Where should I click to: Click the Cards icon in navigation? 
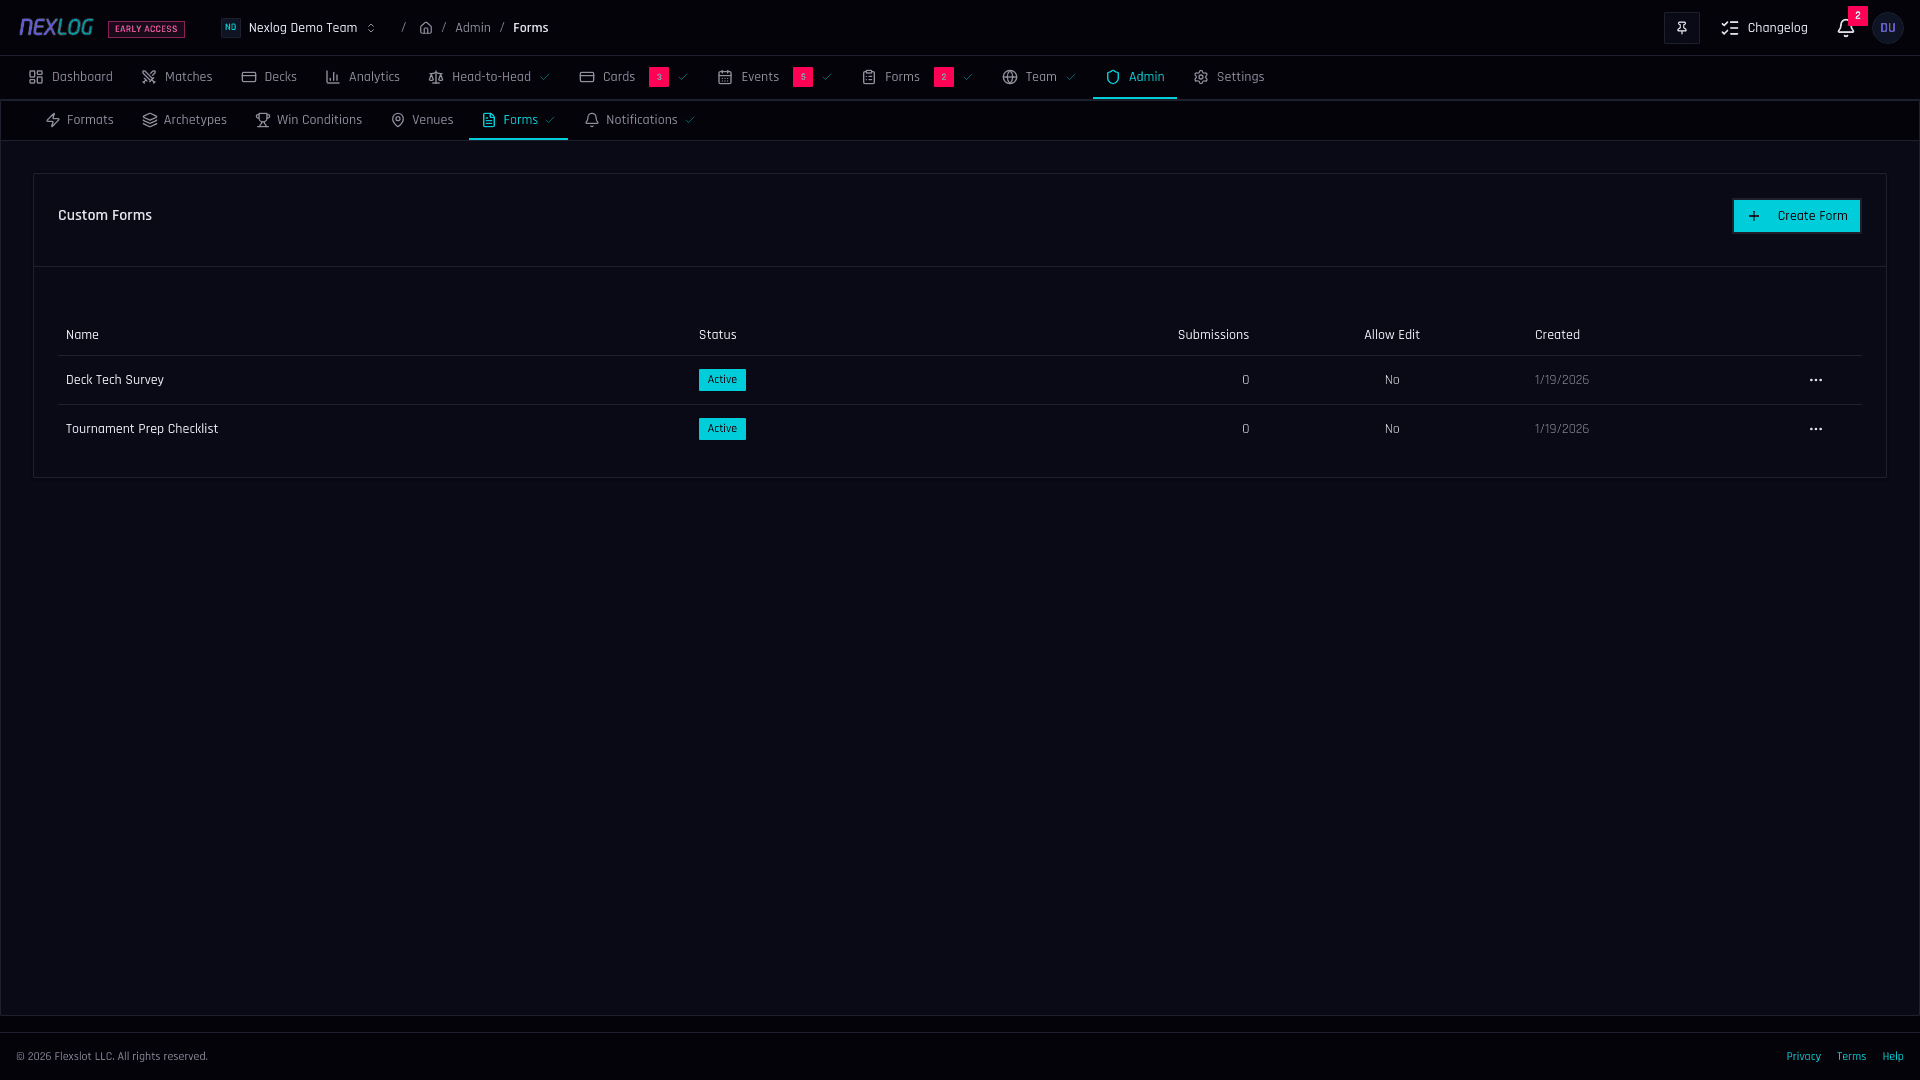[587, 77]
